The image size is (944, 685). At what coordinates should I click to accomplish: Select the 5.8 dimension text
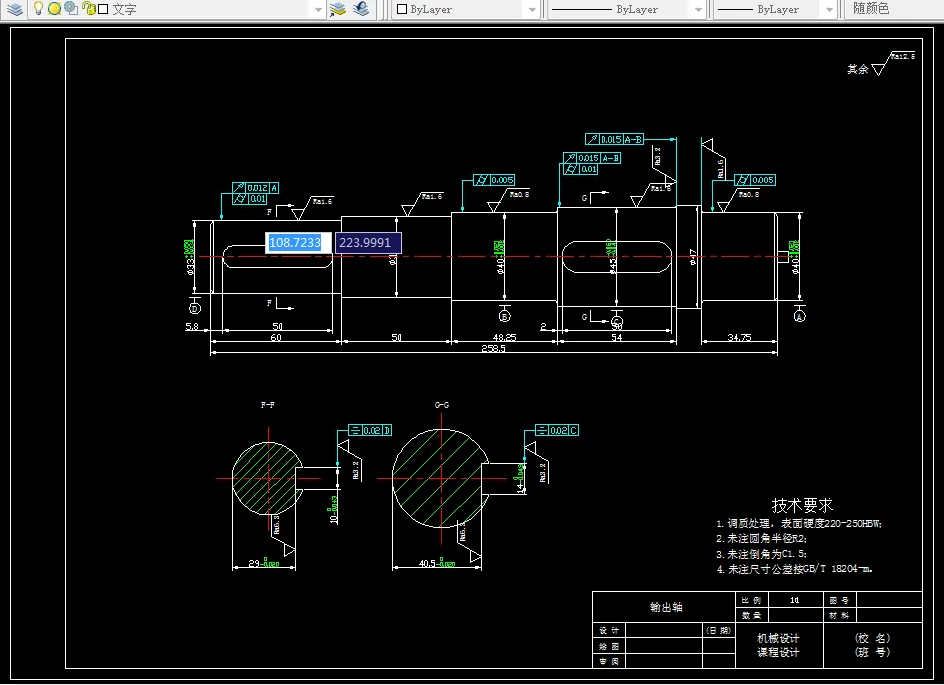191,327
